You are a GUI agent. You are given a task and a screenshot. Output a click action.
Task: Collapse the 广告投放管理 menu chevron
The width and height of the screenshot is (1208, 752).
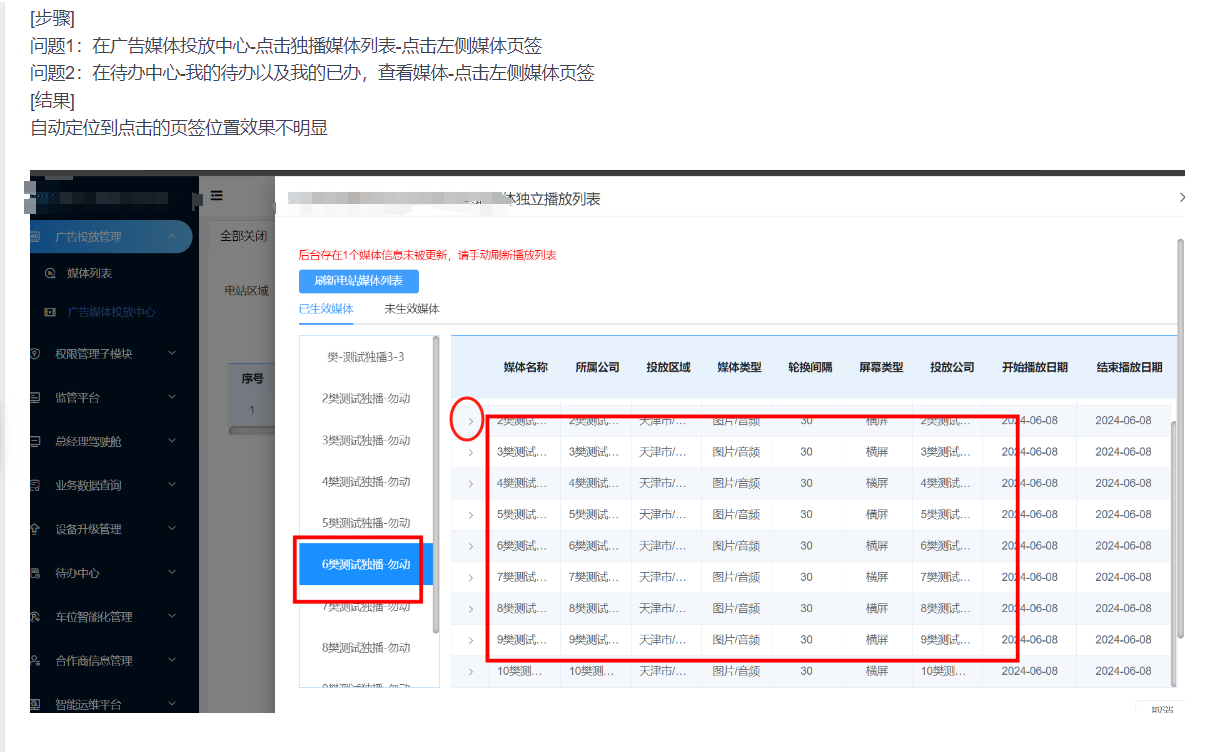pos(172,236)
